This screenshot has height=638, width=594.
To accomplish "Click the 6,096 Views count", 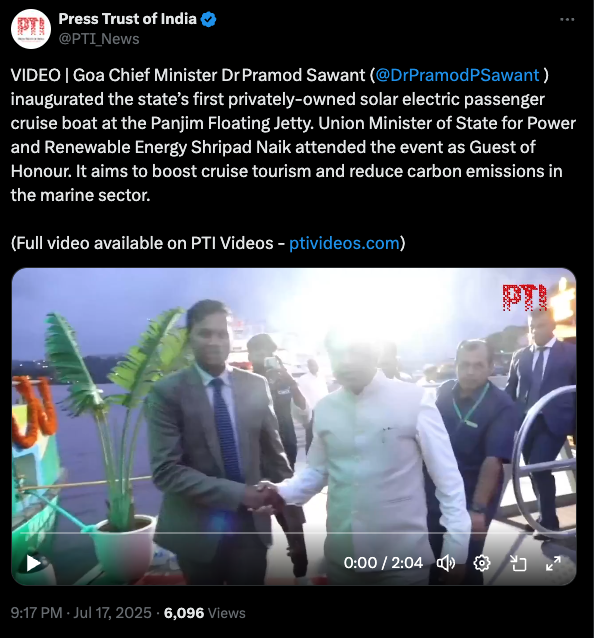I will pyautogui.click(x=205, y=613).
